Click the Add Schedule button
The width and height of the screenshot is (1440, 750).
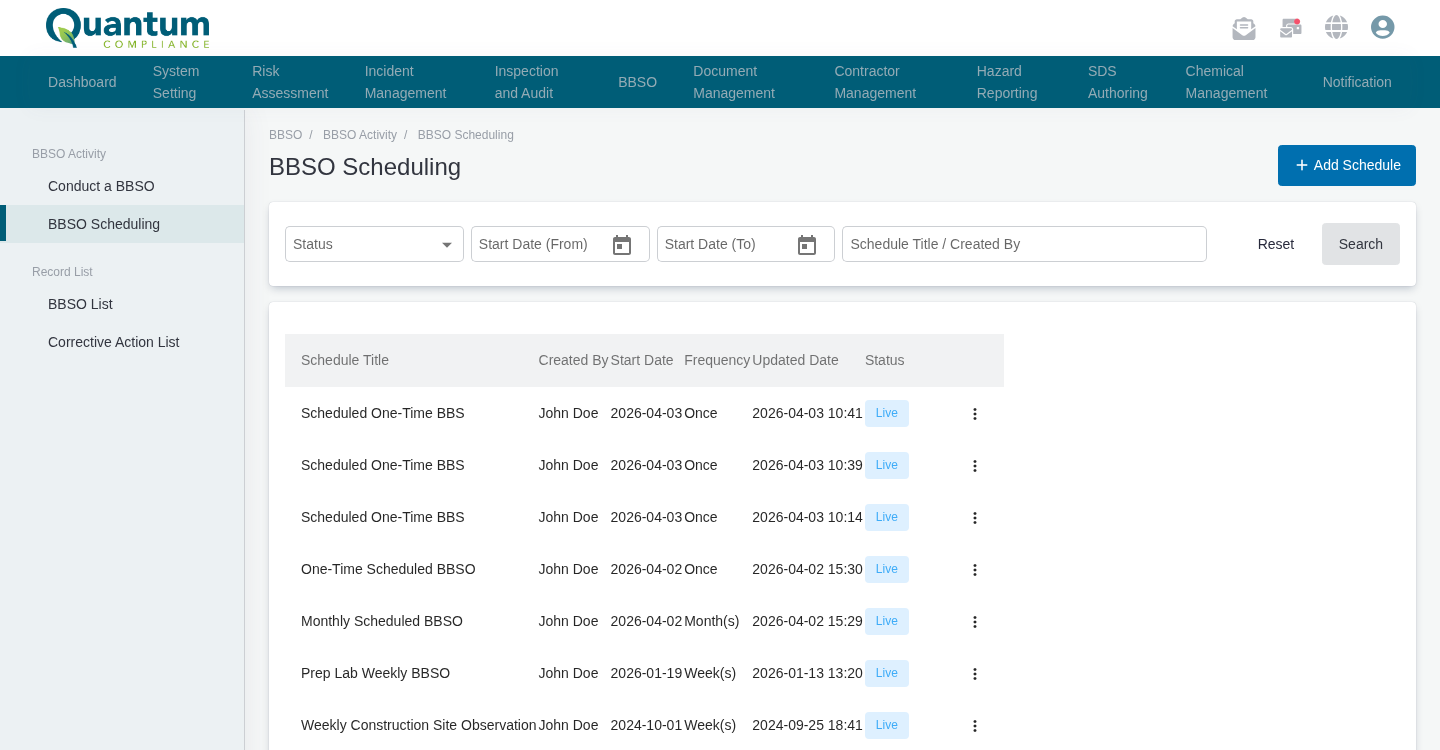click(1347, 165)
